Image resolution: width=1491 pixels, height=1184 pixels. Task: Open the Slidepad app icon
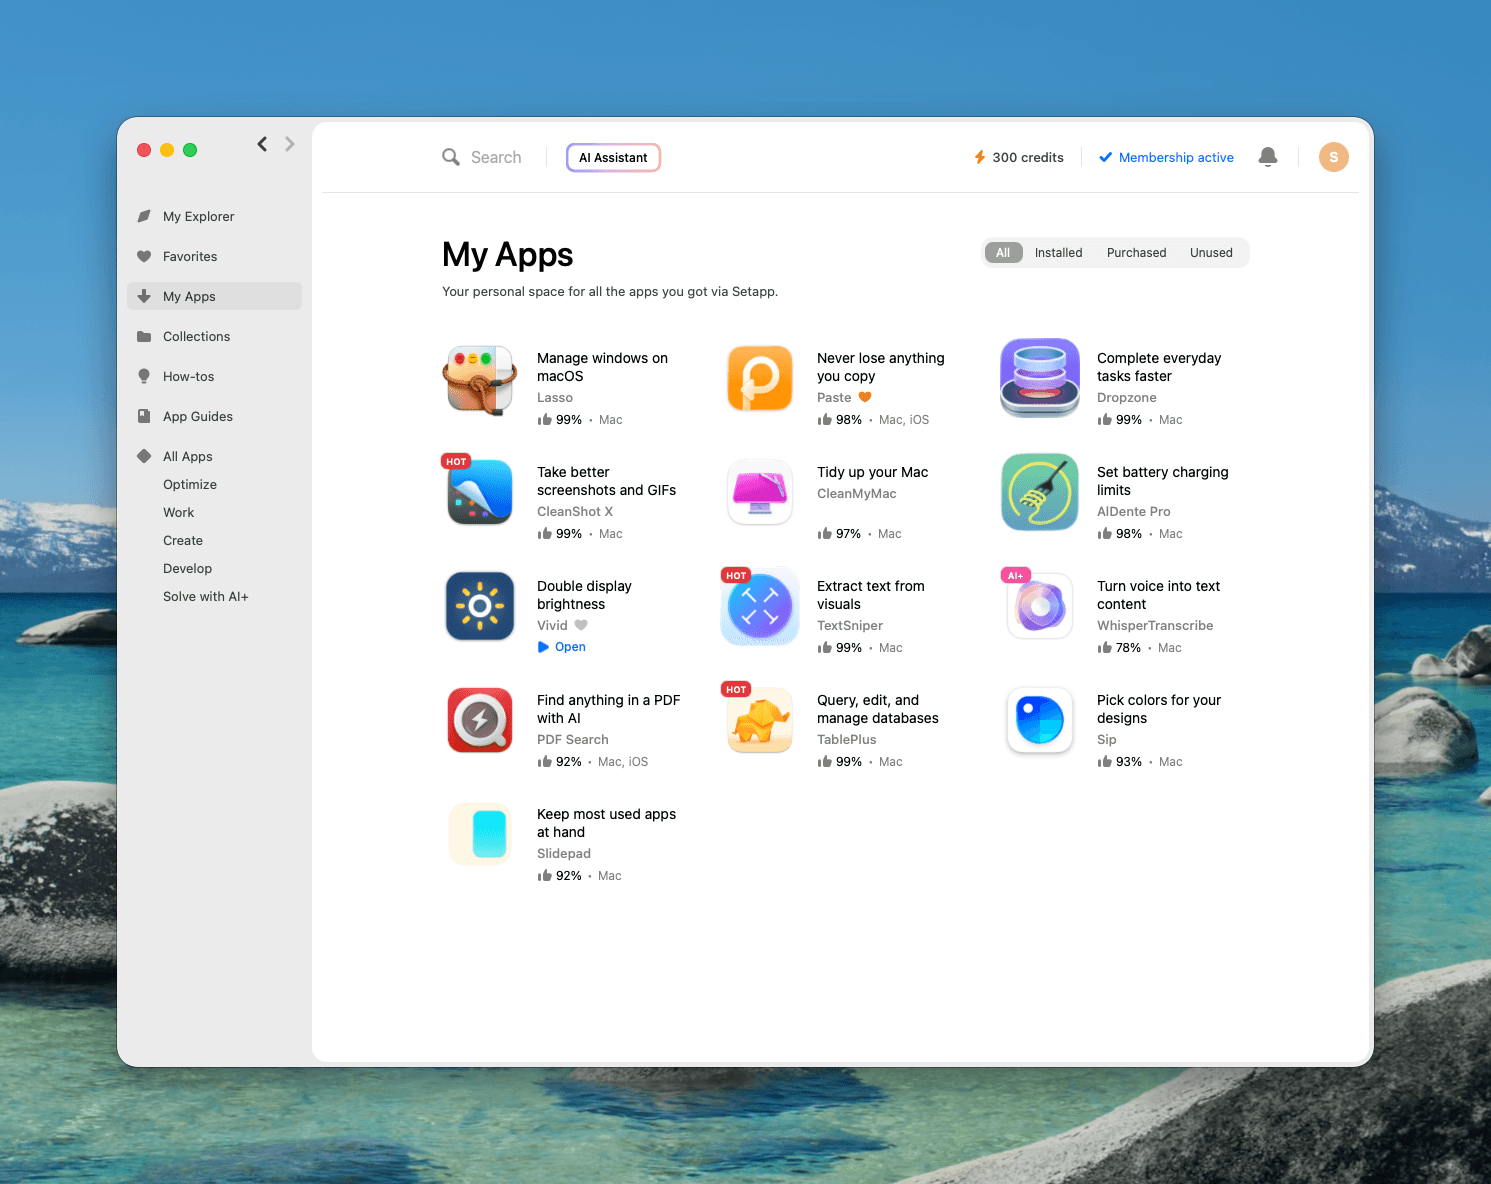click(480, 834)
